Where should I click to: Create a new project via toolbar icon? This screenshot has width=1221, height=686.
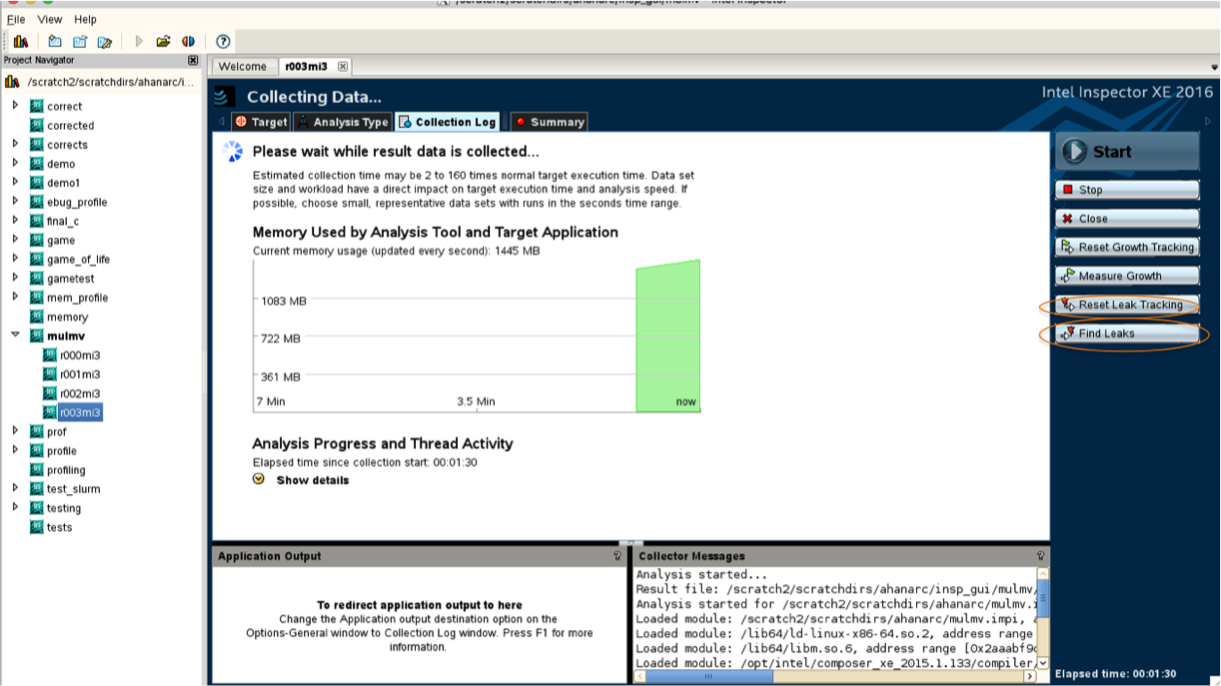click(53, 41)
